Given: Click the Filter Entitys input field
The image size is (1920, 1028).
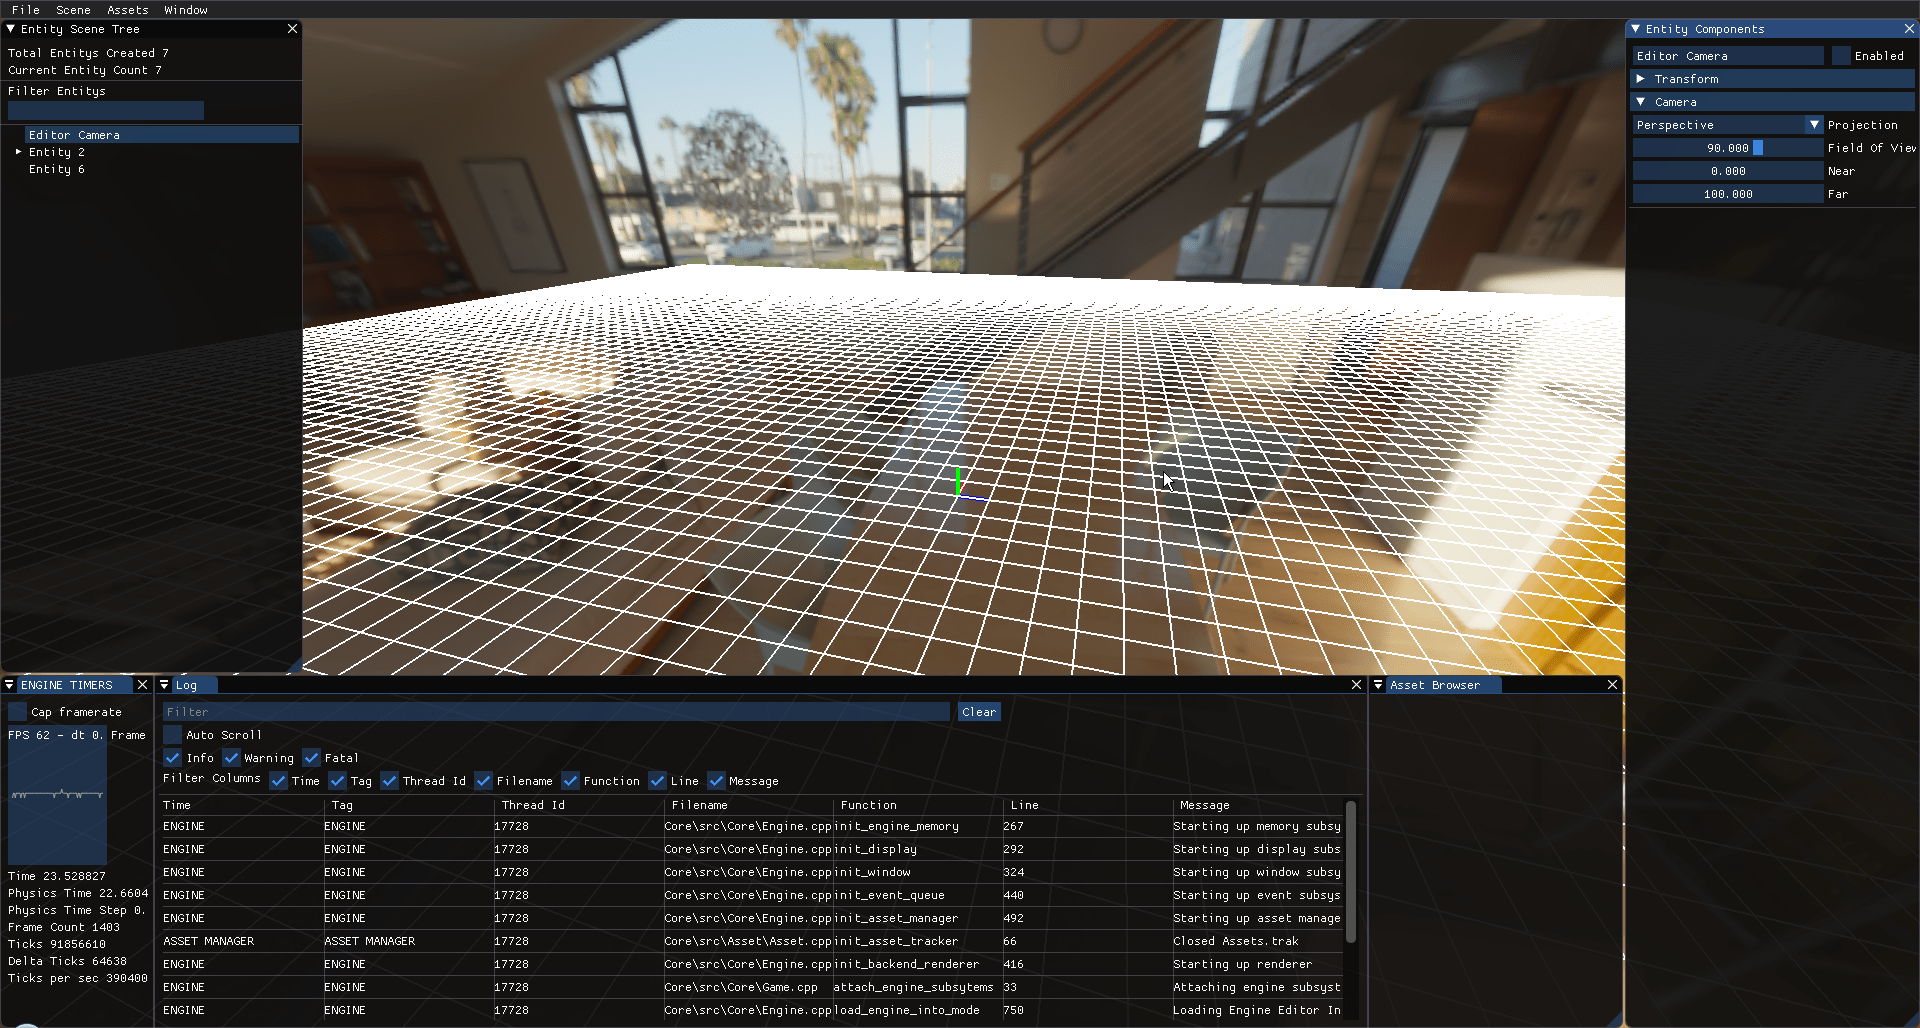Looking at the screenshot, I should click(x=105, y=111).
